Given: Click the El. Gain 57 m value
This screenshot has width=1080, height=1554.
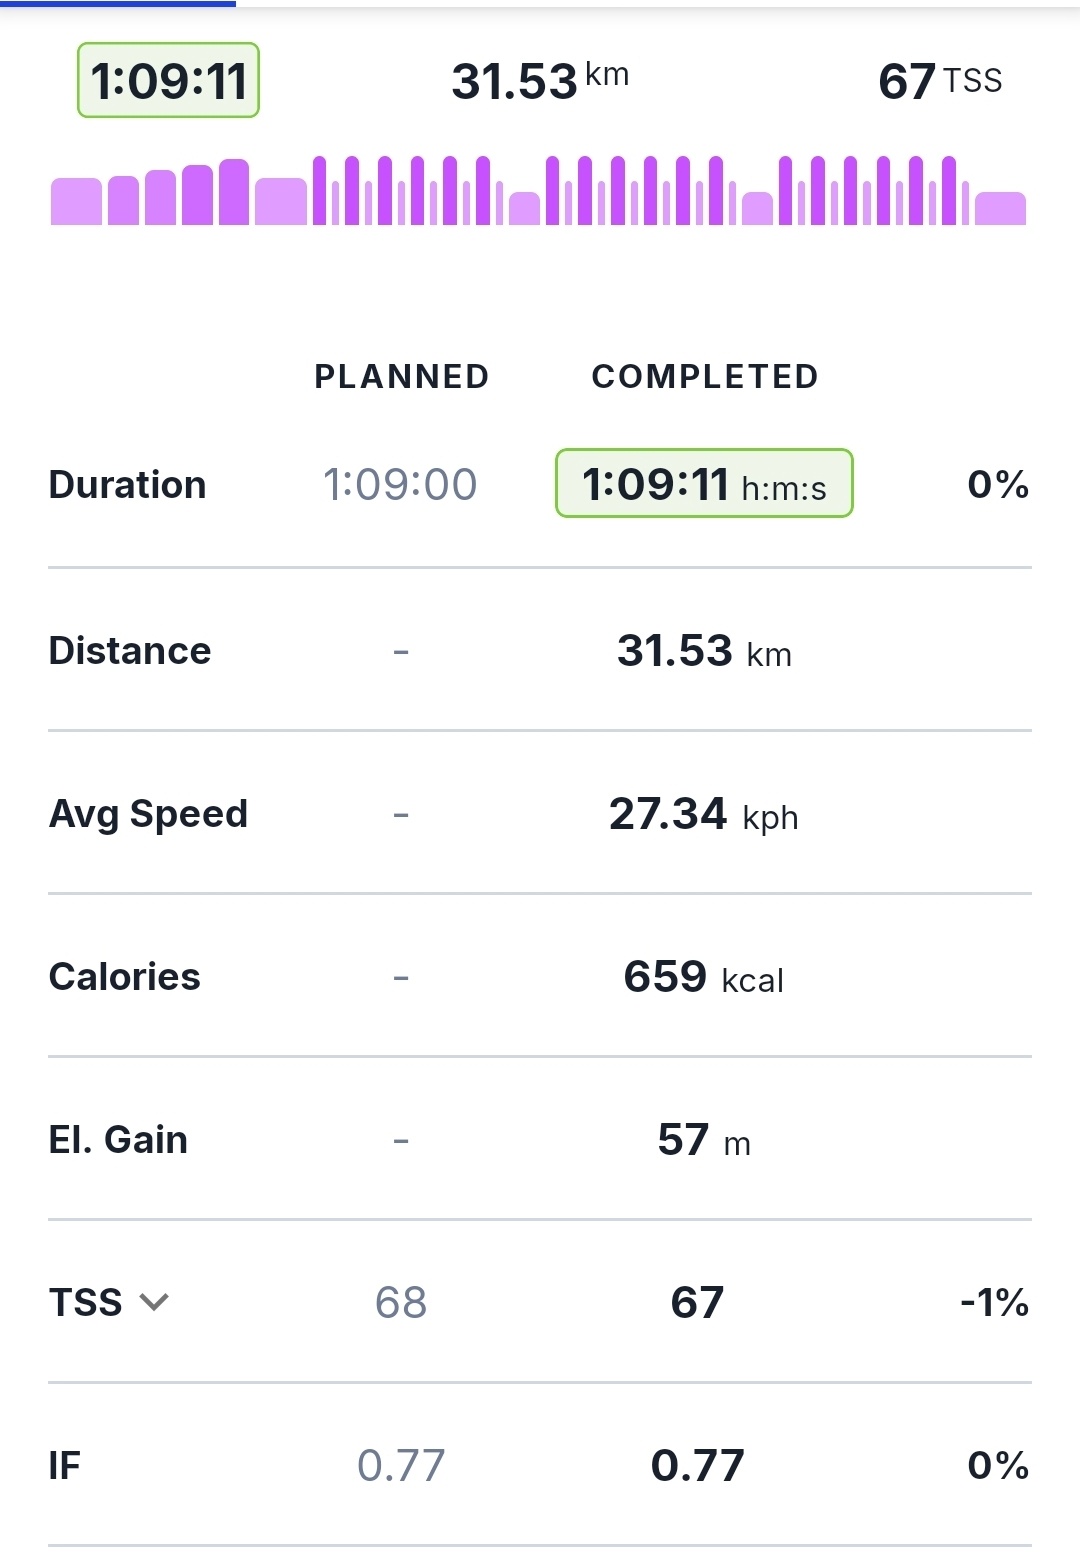Looking at the screenshot, I should tap(703, 1140).
